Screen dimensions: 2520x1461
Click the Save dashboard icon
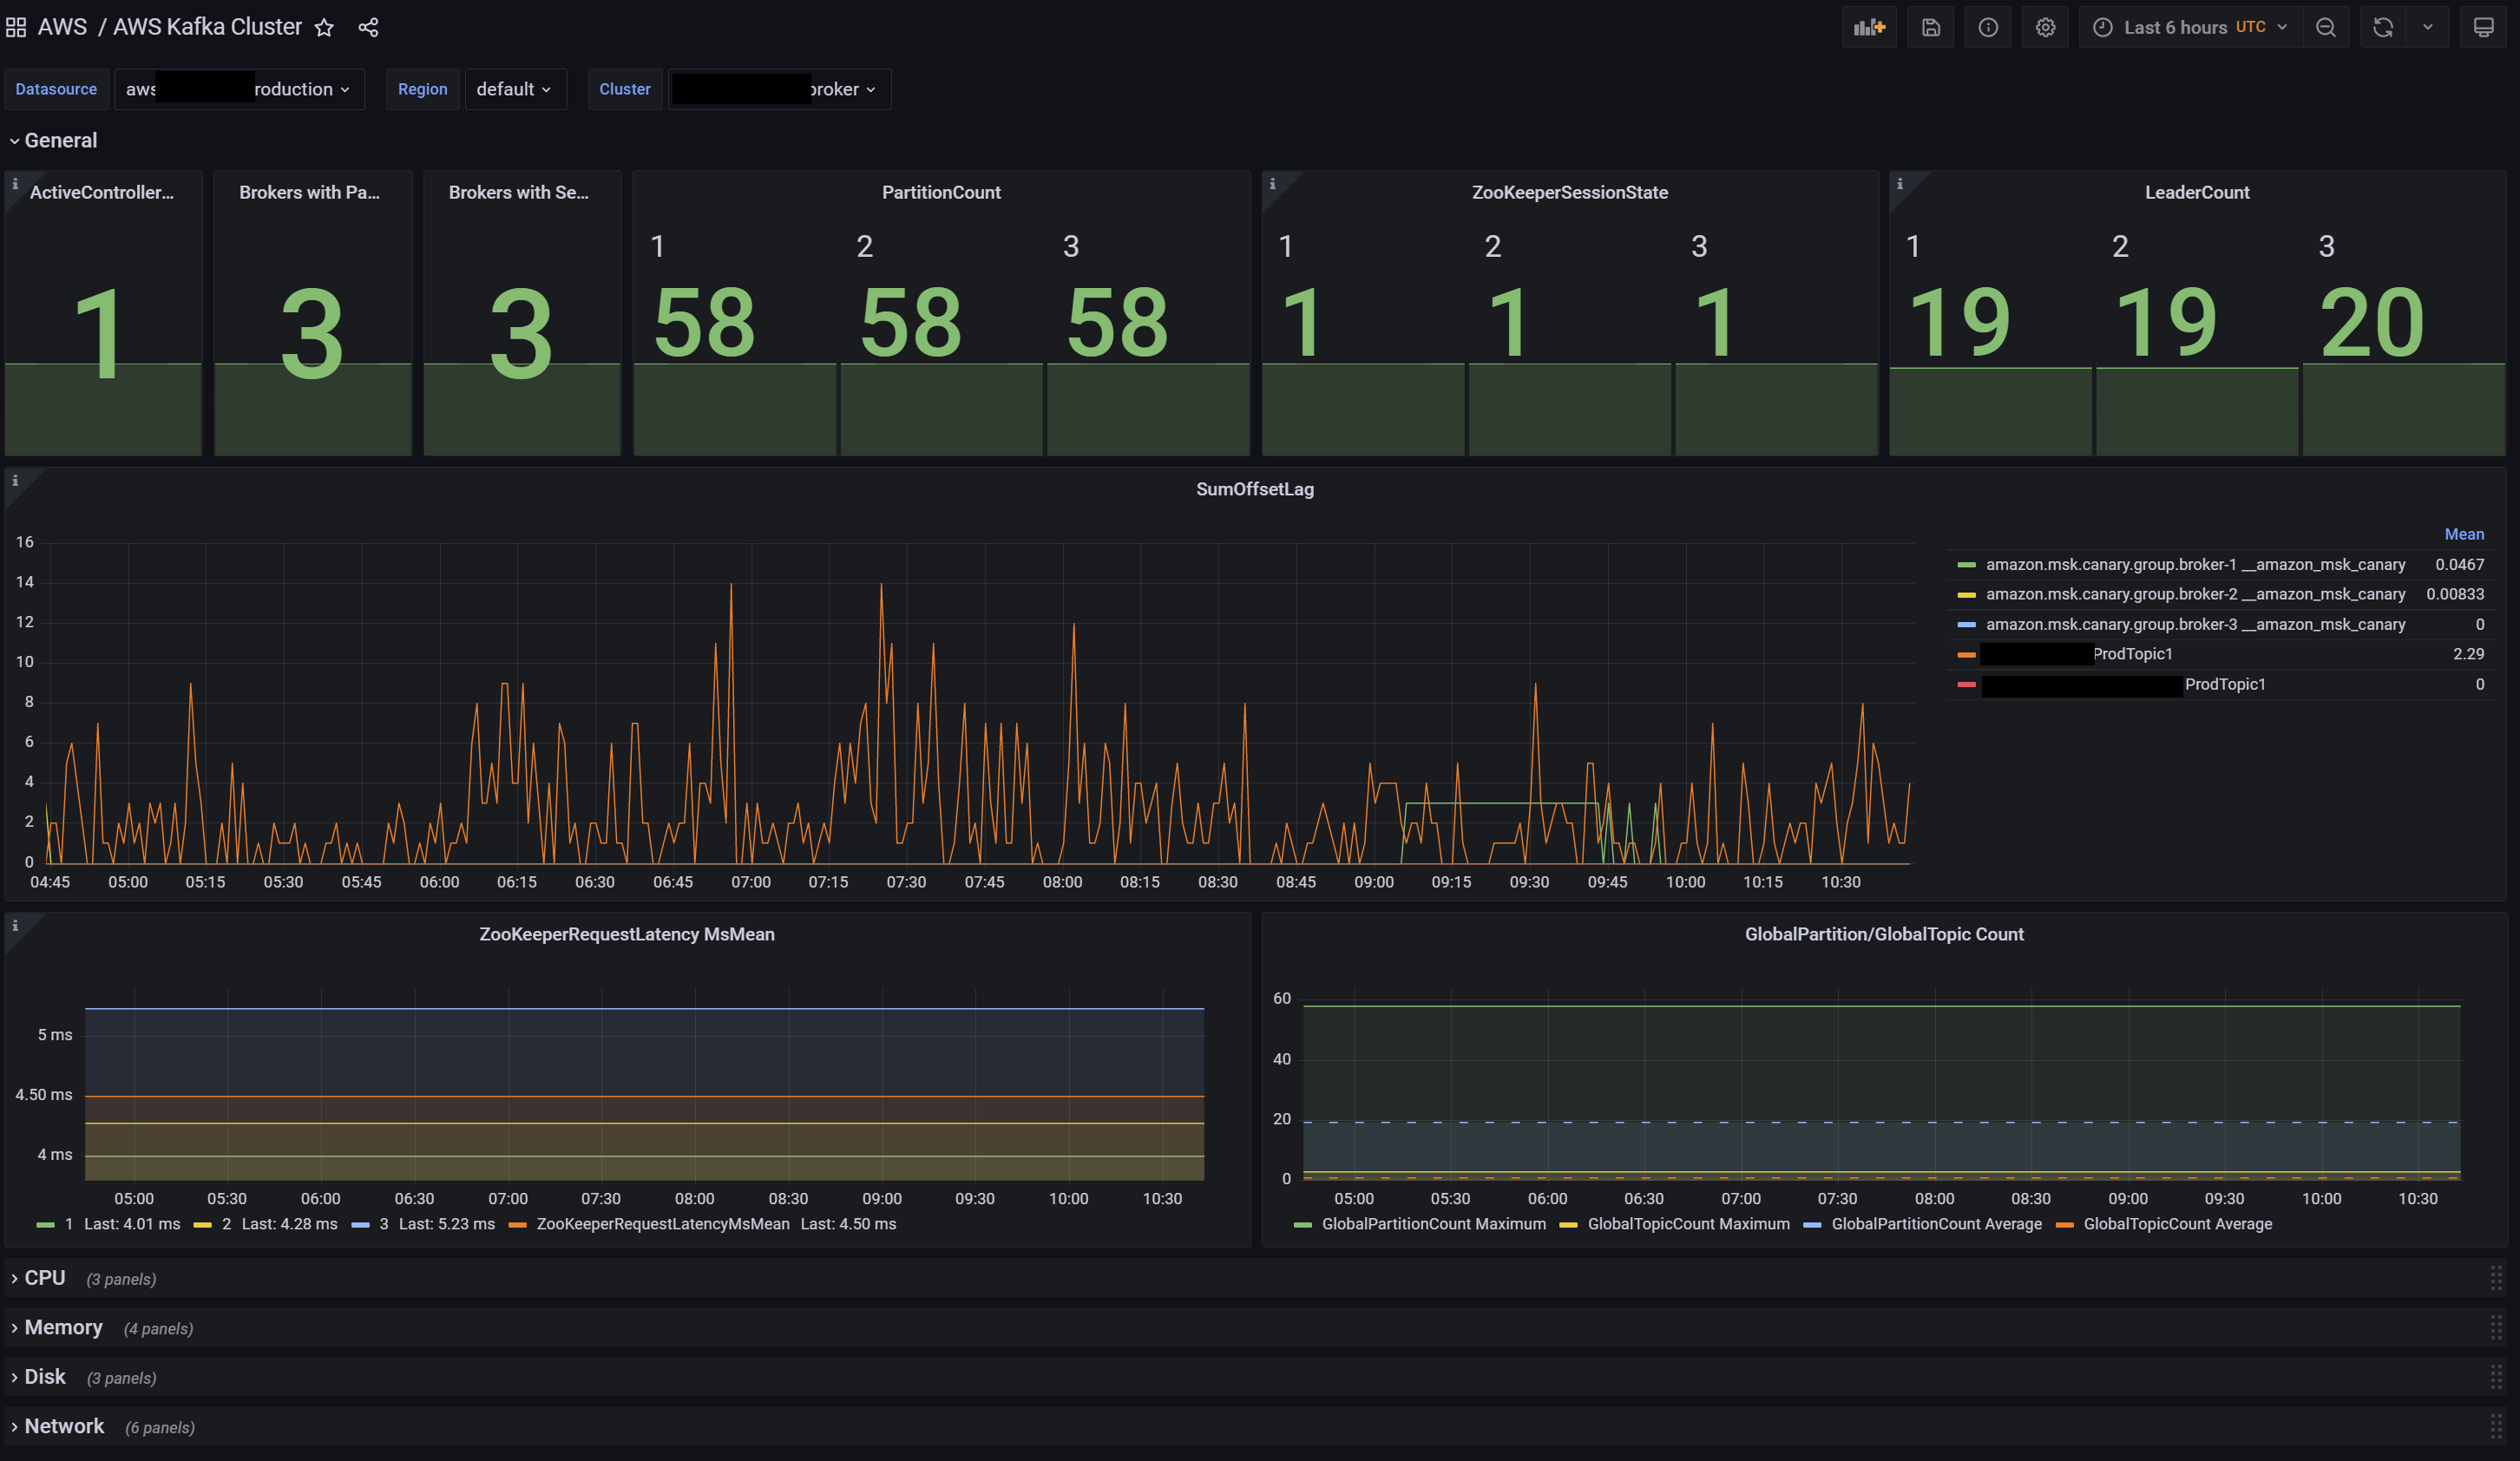click(1930, 27)
